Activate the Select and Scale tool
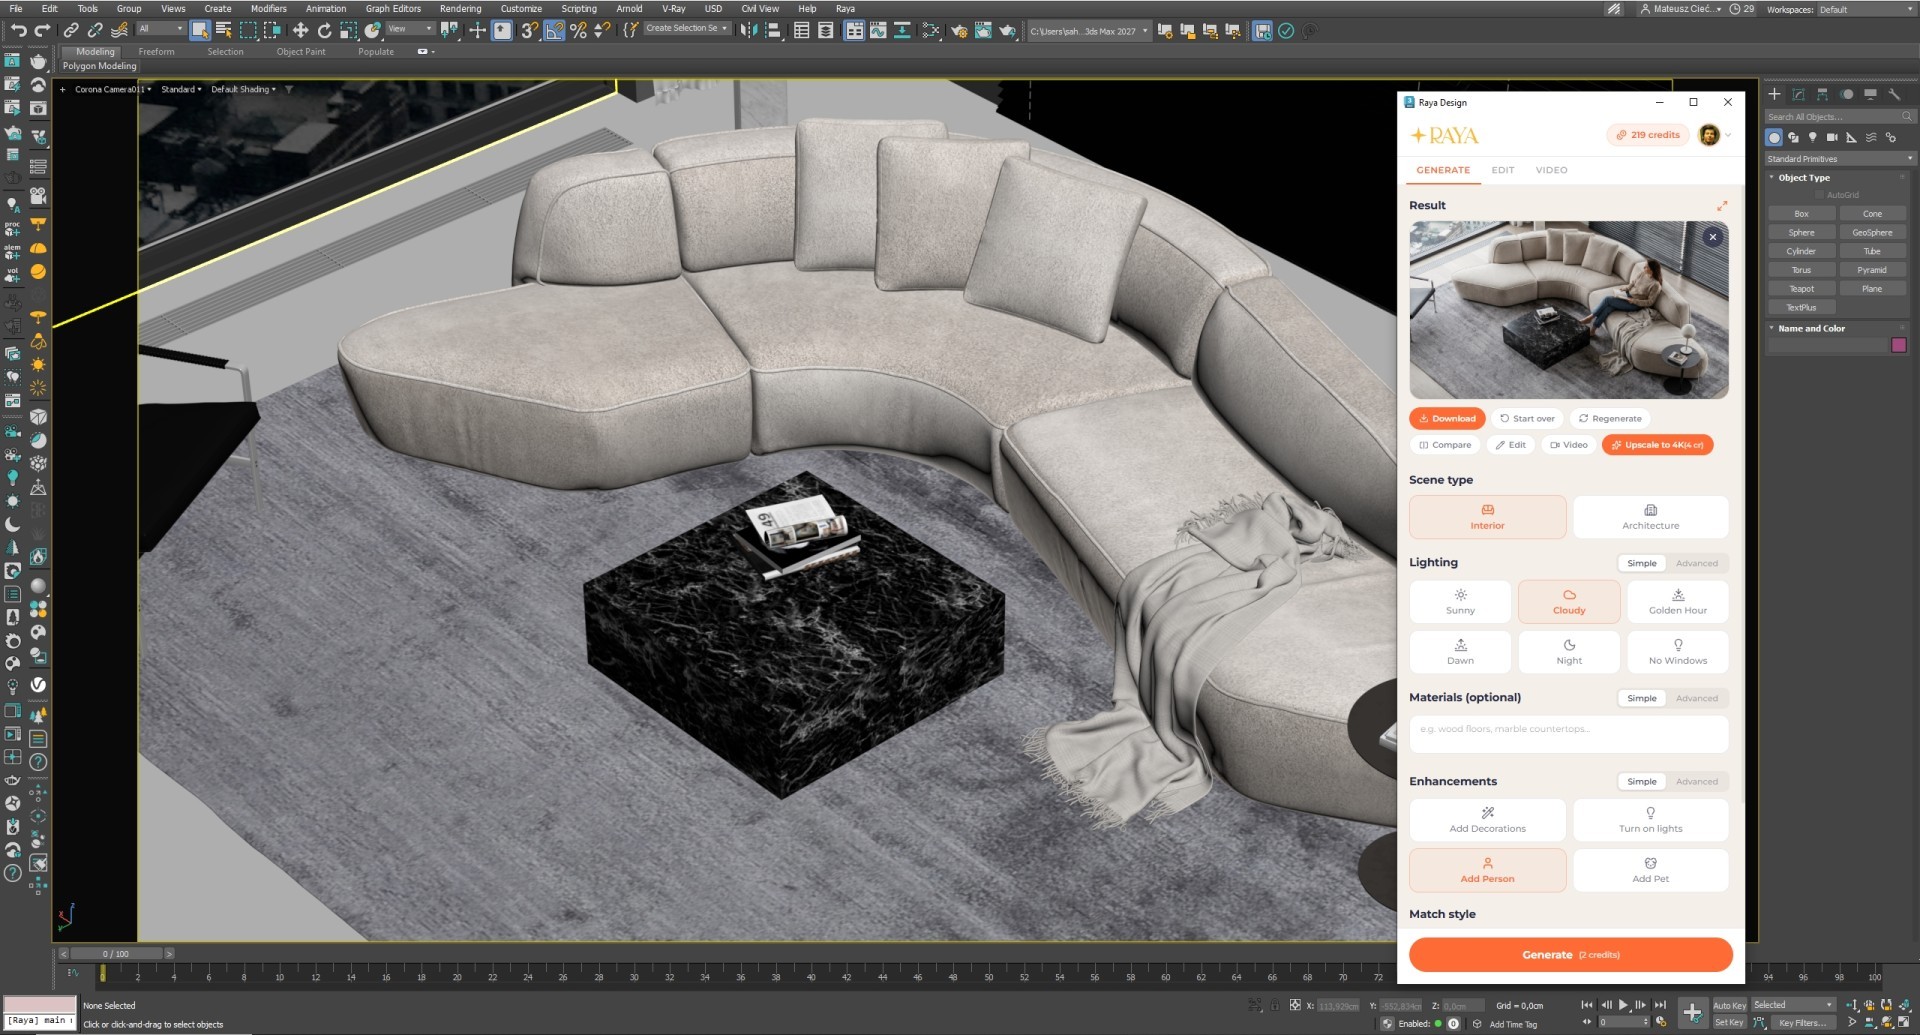This screenshot has height=1035, width=1920. (x=348, y=31)
